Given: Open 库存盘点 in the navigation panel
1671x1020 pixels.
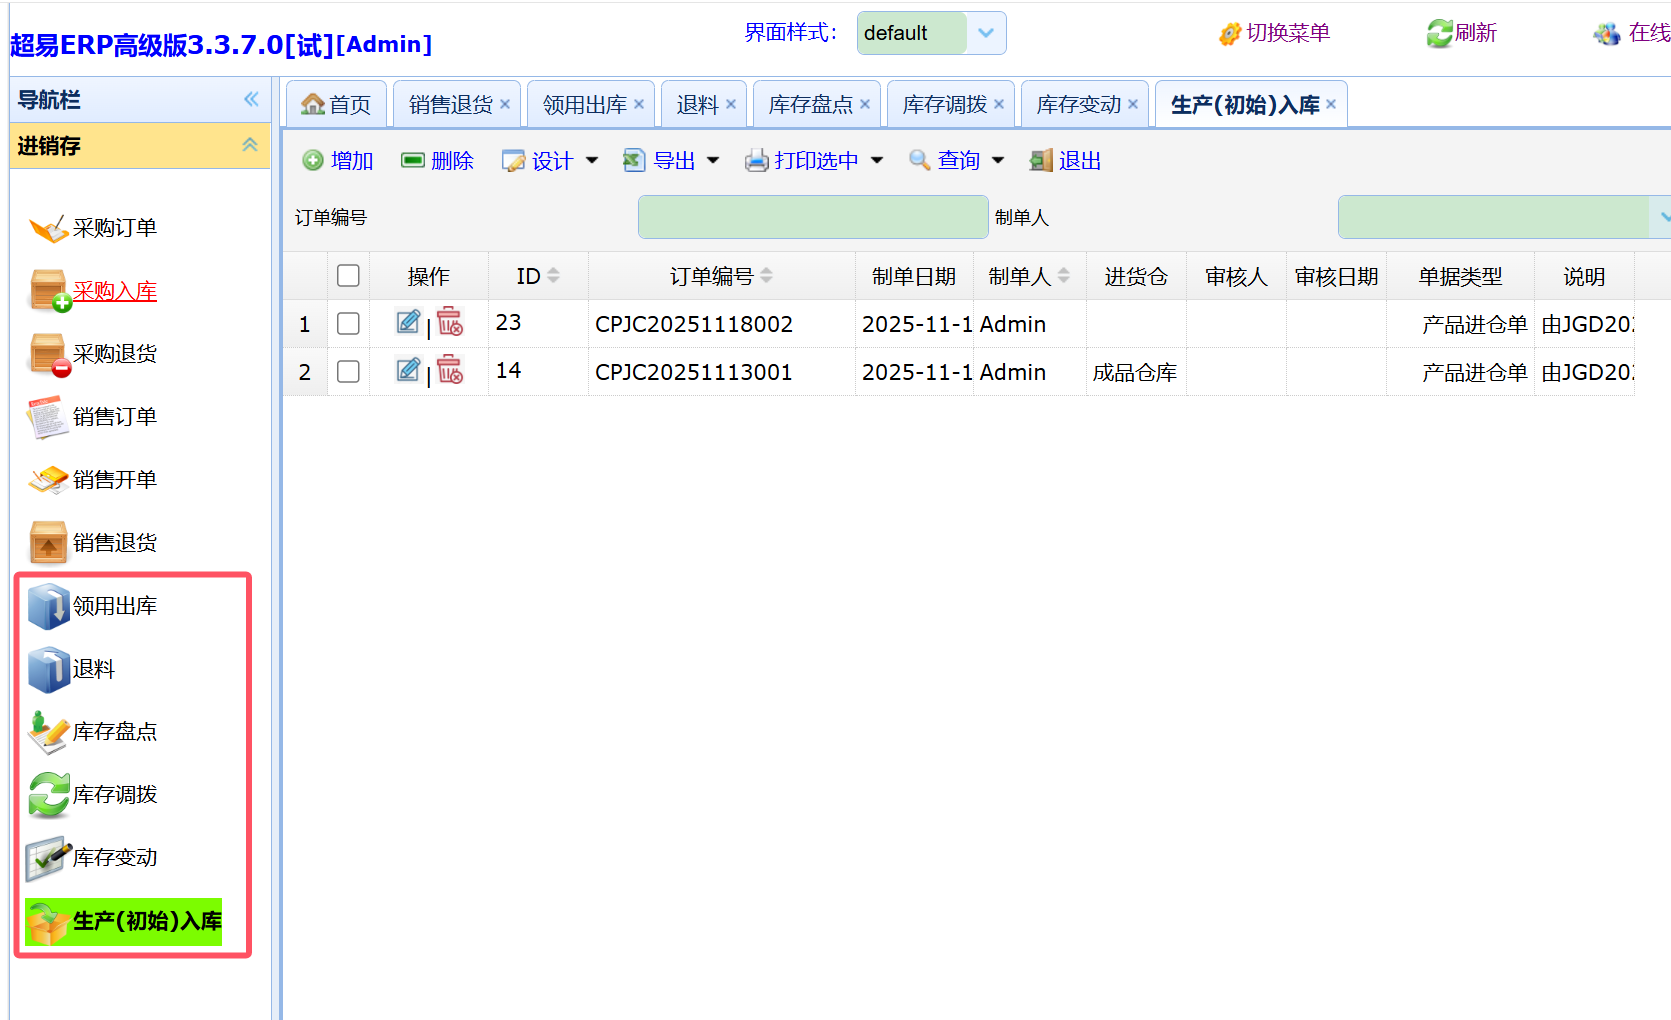Looking at the screenshot, I should [x=114, y=732].
